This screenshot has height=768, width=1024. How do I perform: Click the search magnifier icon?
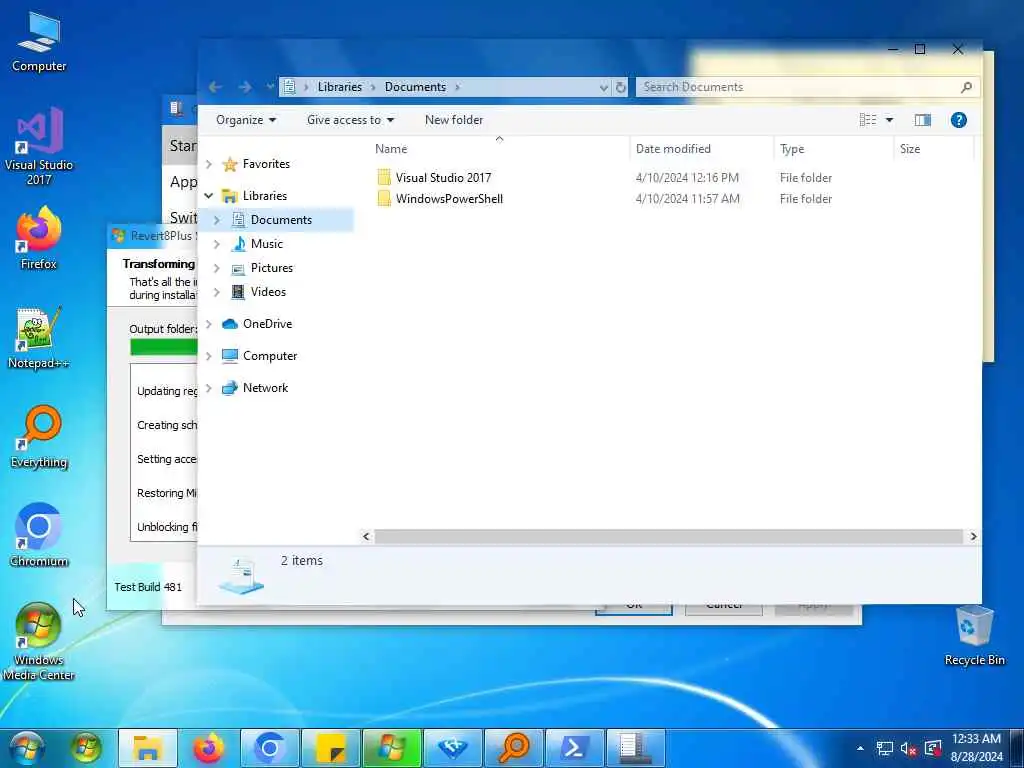click(967, 87)
